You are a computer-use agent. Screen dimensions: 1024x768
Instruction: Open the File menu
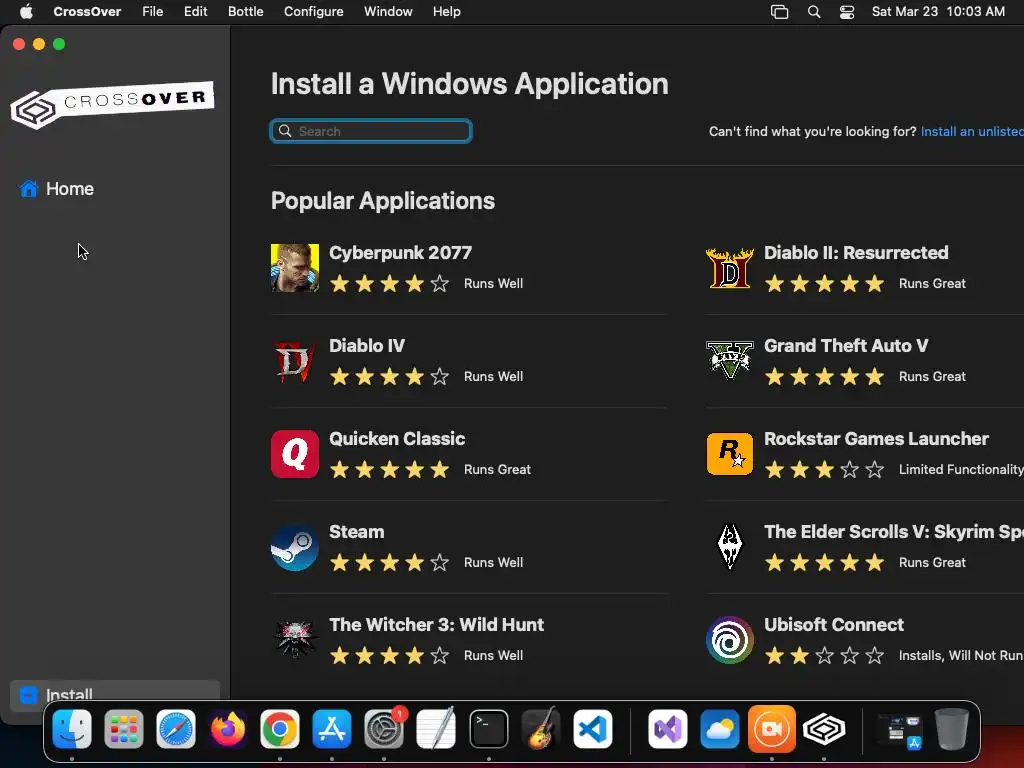pyautogui.click(x=153, y=11)
